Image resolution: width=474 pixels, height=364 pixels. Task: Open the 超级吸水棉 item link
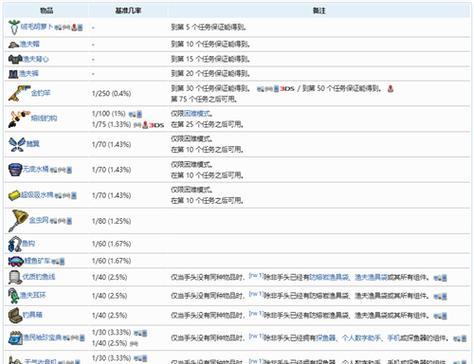[x=37, y=195]
